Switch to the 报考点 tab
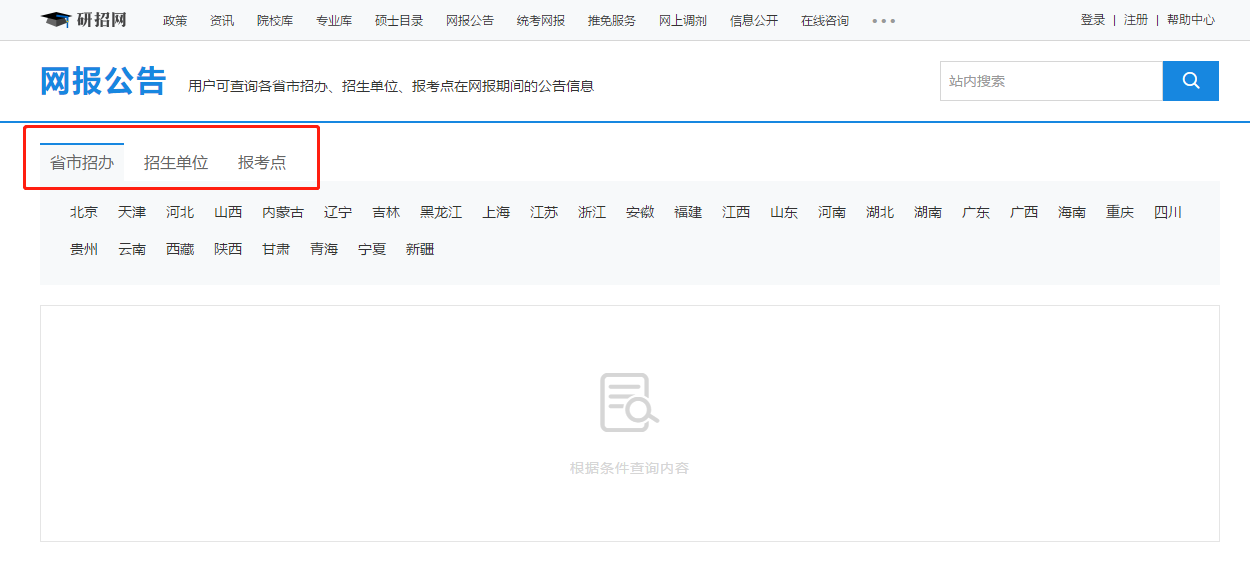 tap(262, 163)
